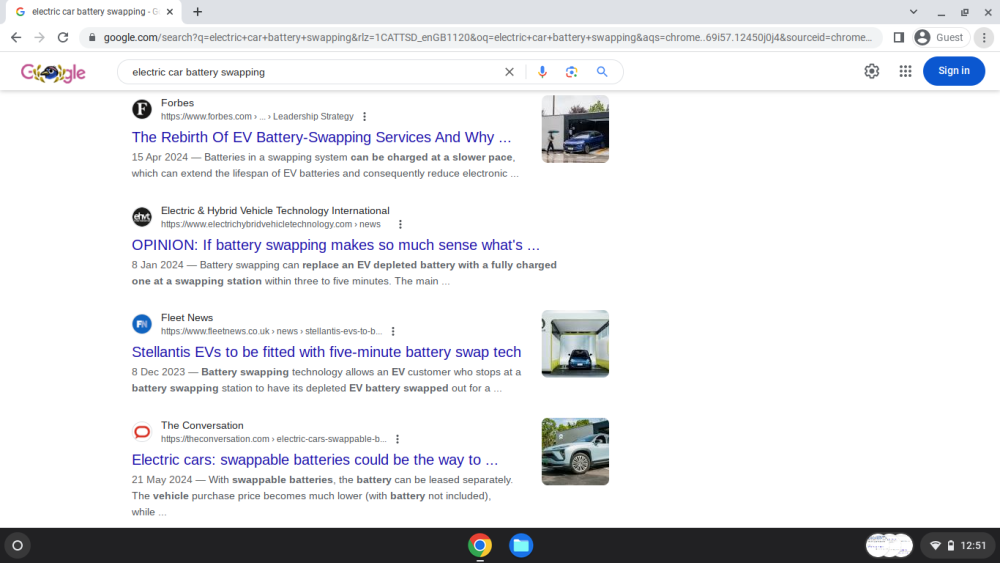Open the Guest profile menu

[x=941, y=38]
